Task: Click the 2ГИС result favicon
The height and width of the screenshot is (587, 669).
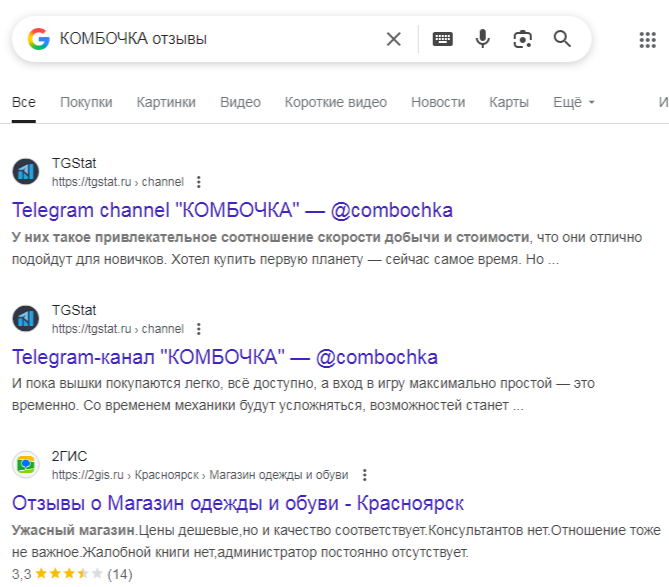Action: click(25, 465)
